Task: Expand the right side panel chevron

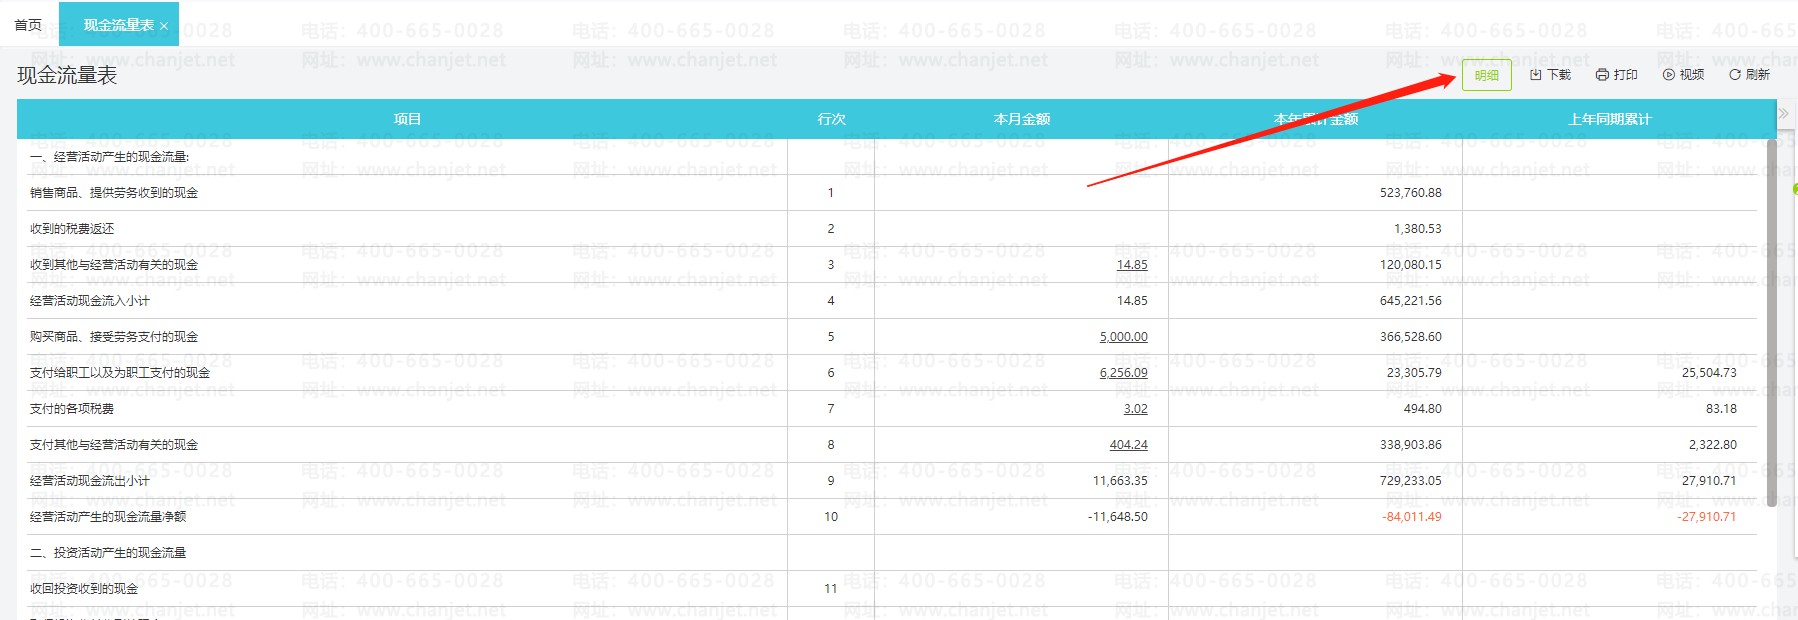Action: click(1783, 113)
